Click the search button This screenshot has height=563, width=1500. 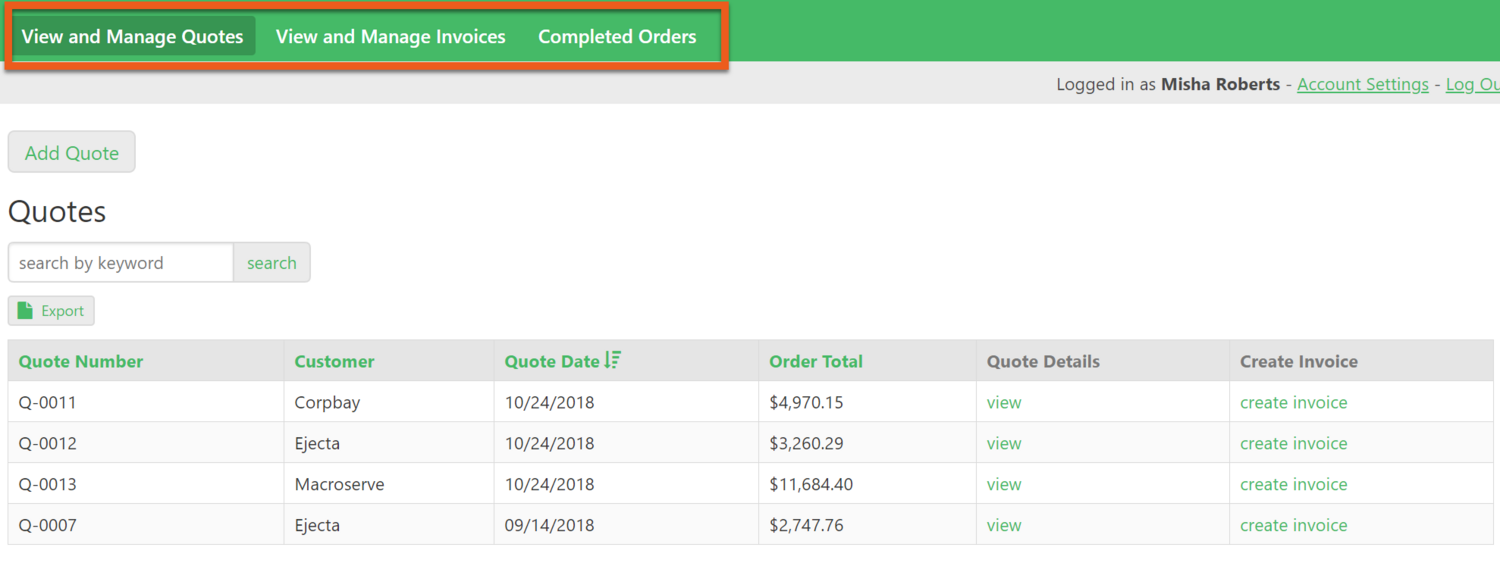pos(272,263)
